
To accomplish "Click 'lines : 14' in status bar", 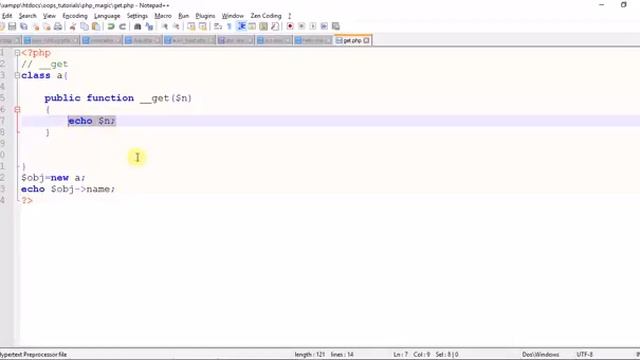I will (342, 354).
